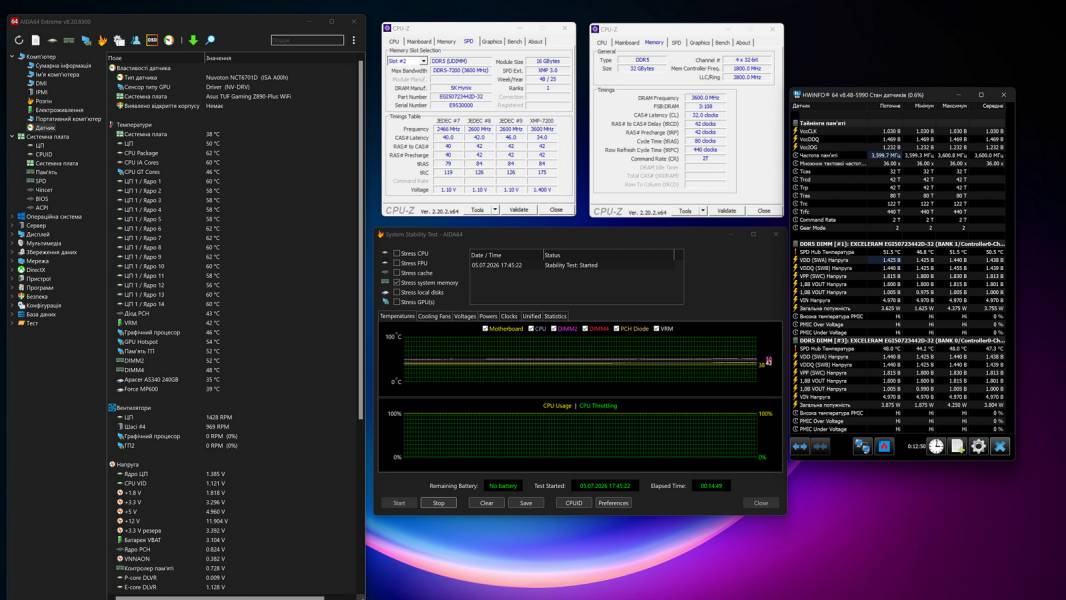1066x600 pixels.
Task: Click the Clear button in stability test
Action: click(487, 504)
